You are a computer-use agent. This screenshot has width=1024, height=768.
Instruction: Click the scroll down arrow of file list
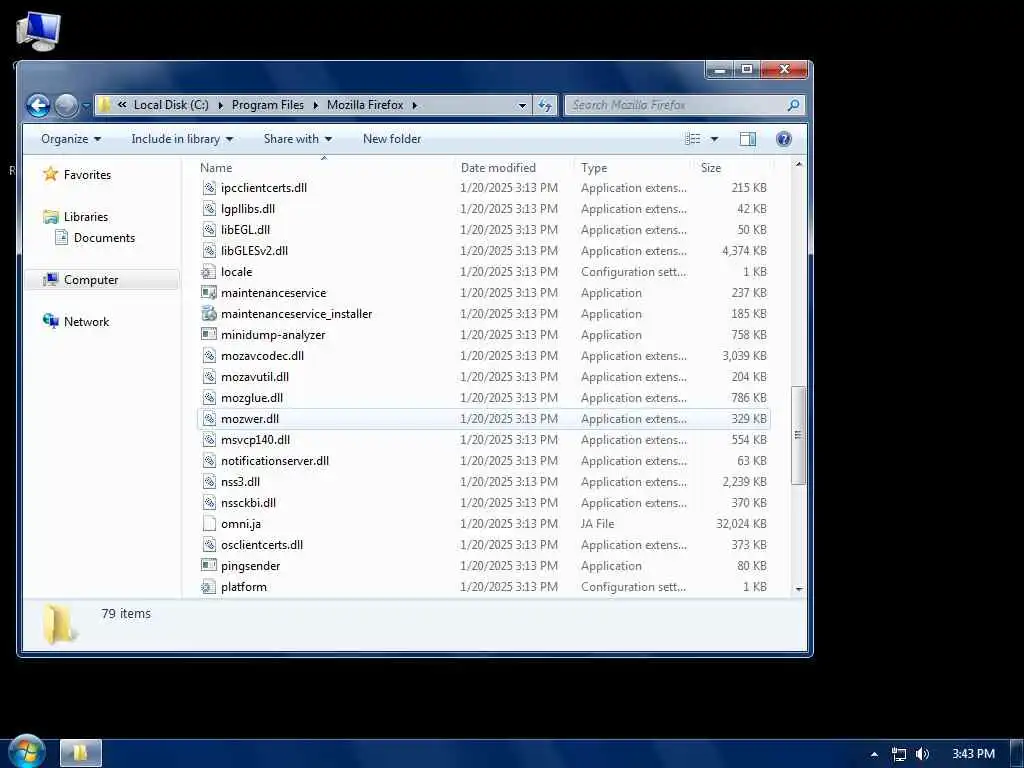click(x=799, y=589)
